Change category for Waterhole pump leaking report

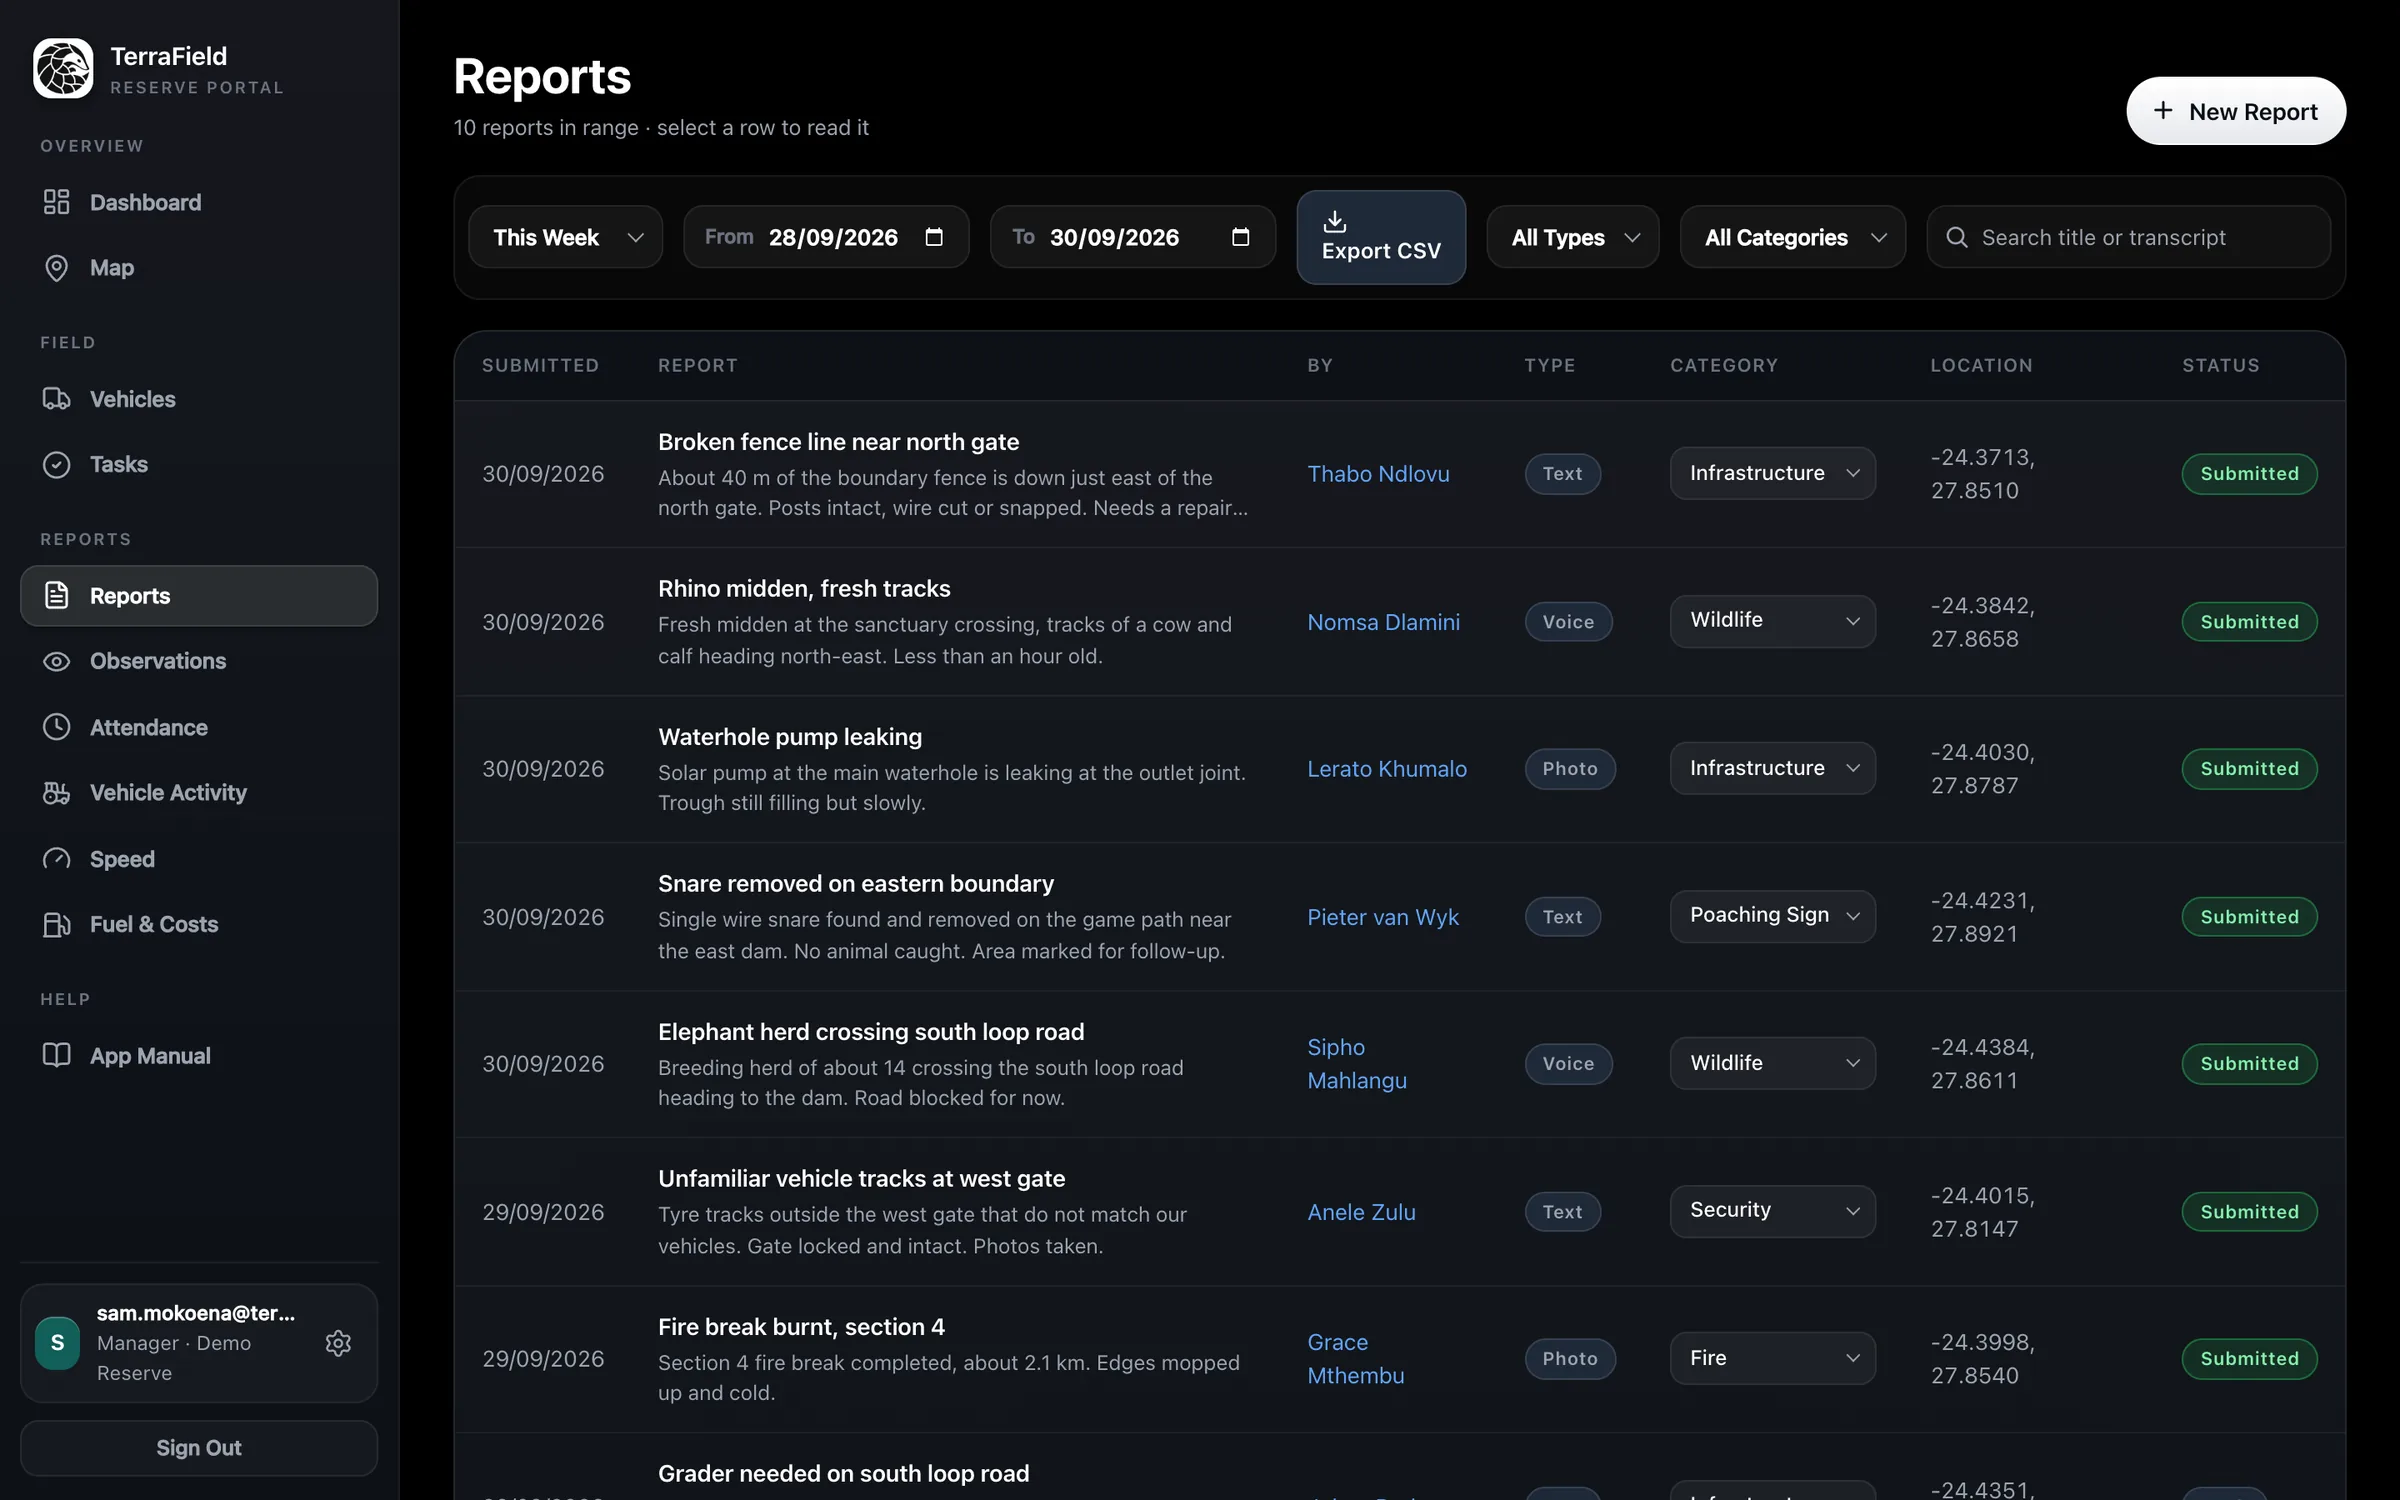pyautogui.click(x=1772, y=768)
